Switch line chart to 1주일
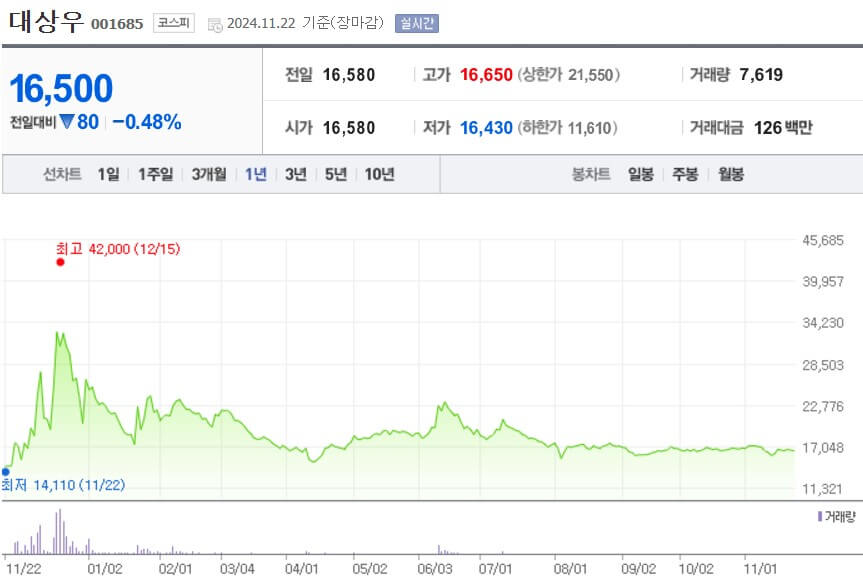 coord(156,174)
